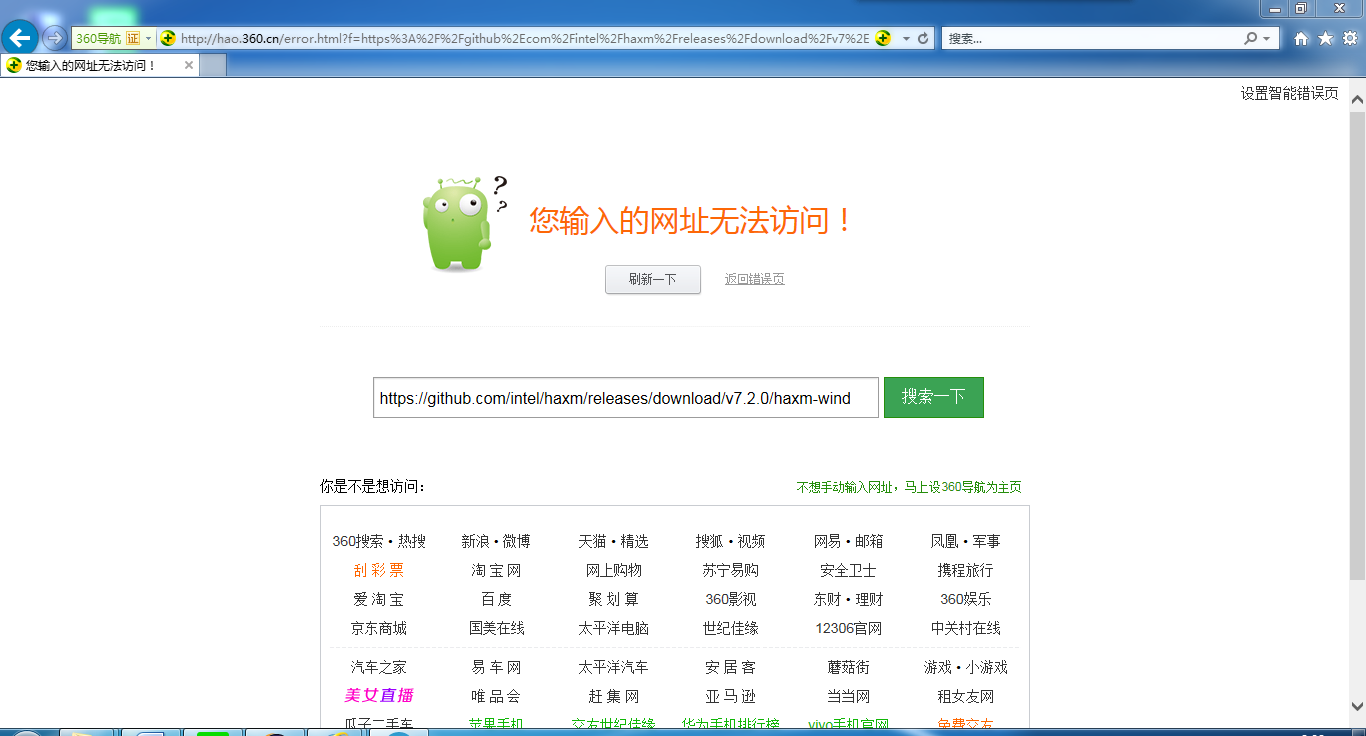1366x736 pixels.
Task: Click the 360导航 certified badge in address bar
Action: [x=108, y=39]
